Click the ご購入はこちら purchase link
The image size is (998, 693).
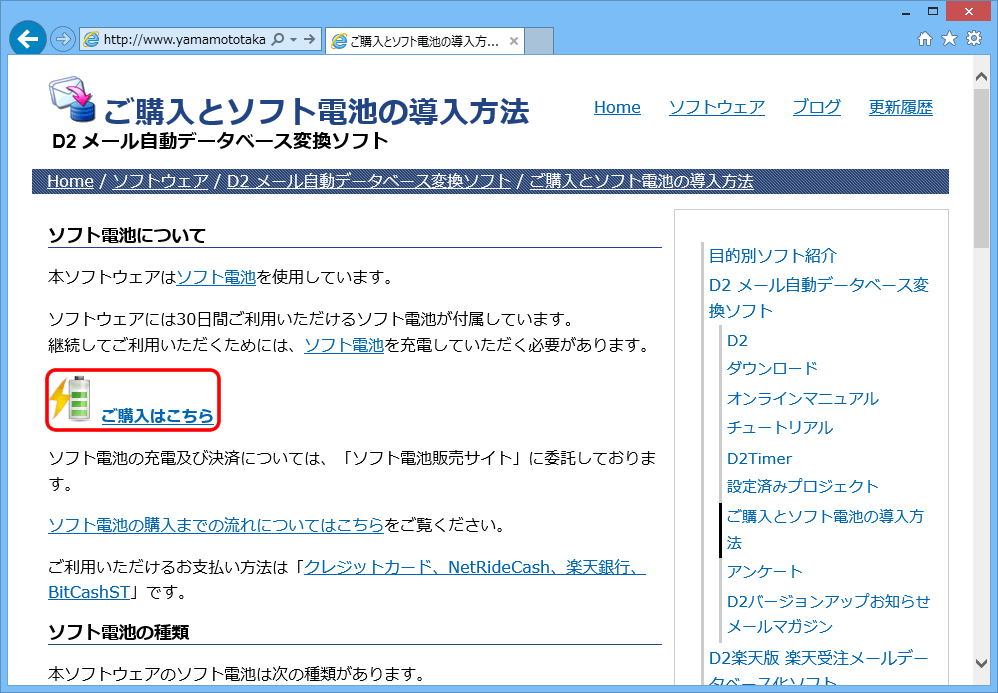(x=157, y=416)
